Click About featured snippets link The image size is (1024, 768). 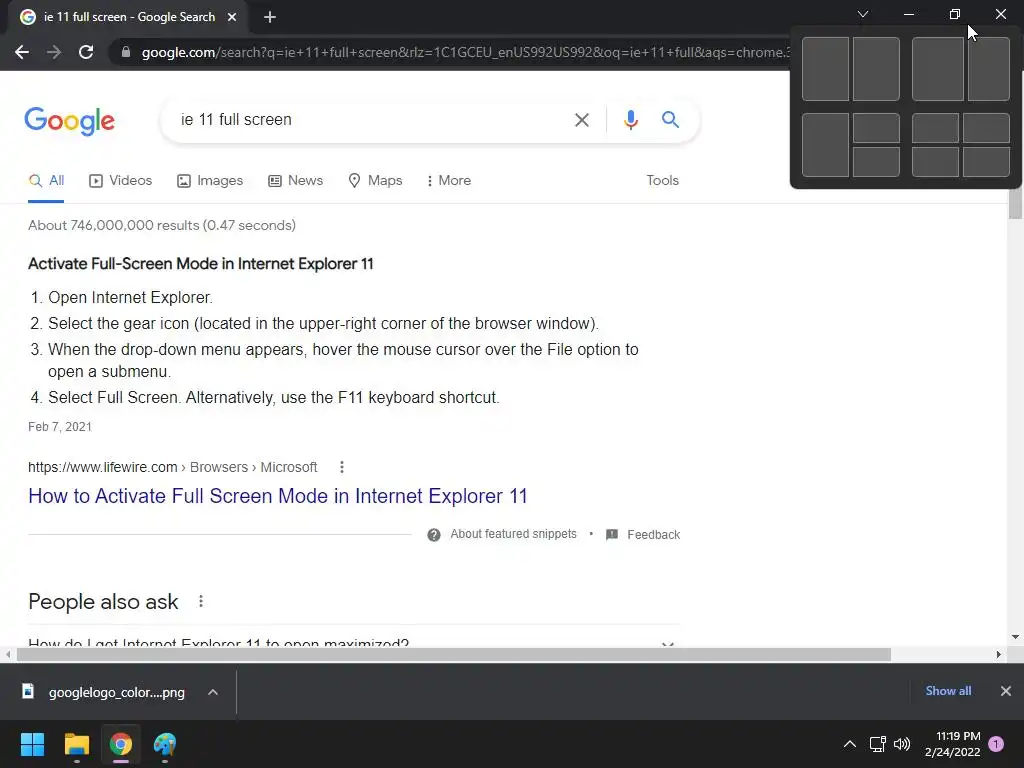tap(513, 534)
